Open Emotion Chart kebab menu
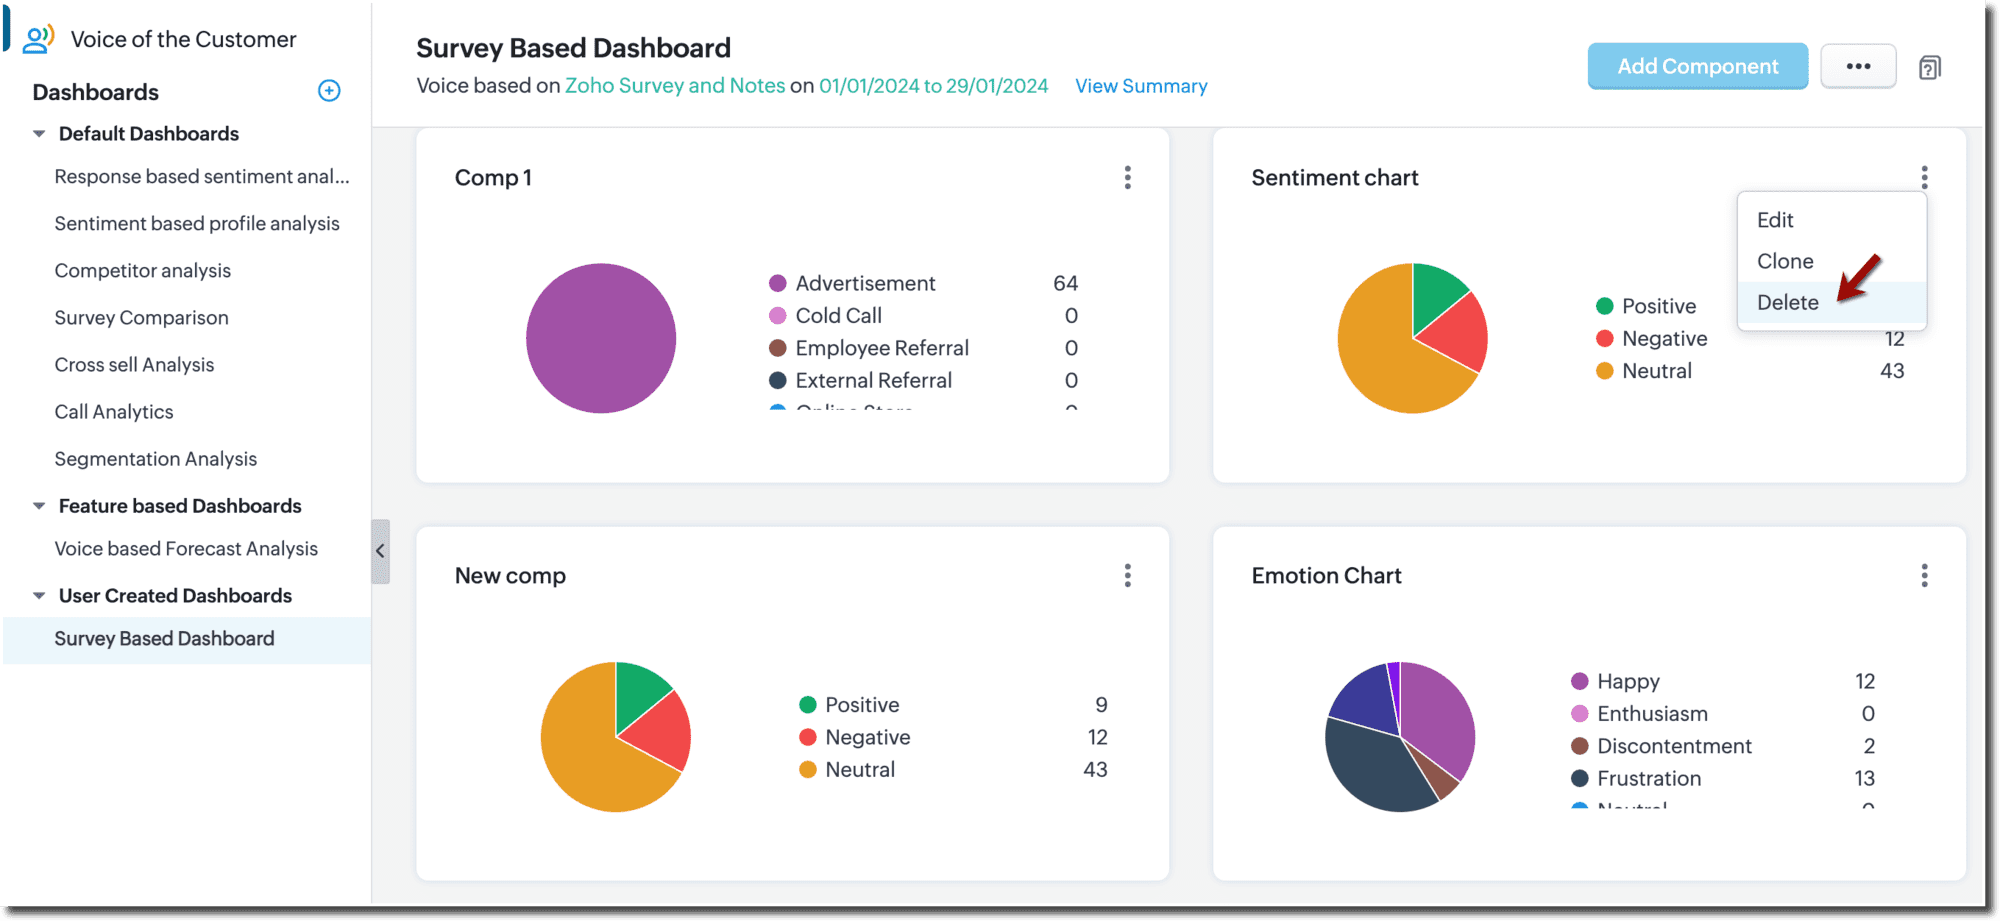The image size is (2000, 921). click(1923, 576)
